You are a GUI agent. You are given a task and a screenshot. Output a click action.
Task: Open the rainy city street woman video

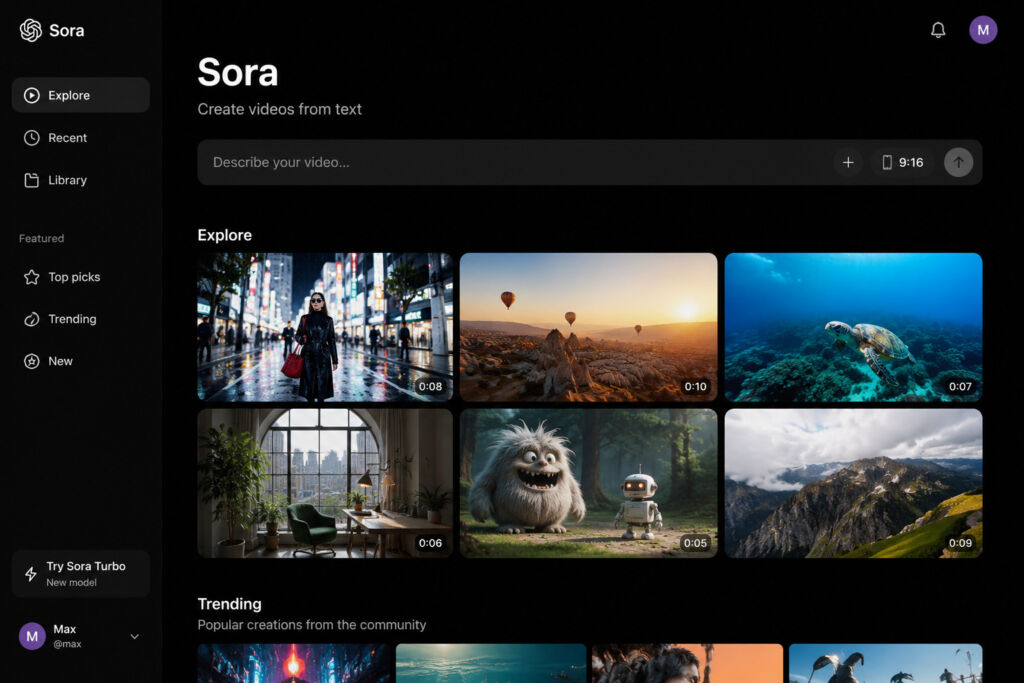[x=325, y=327]
